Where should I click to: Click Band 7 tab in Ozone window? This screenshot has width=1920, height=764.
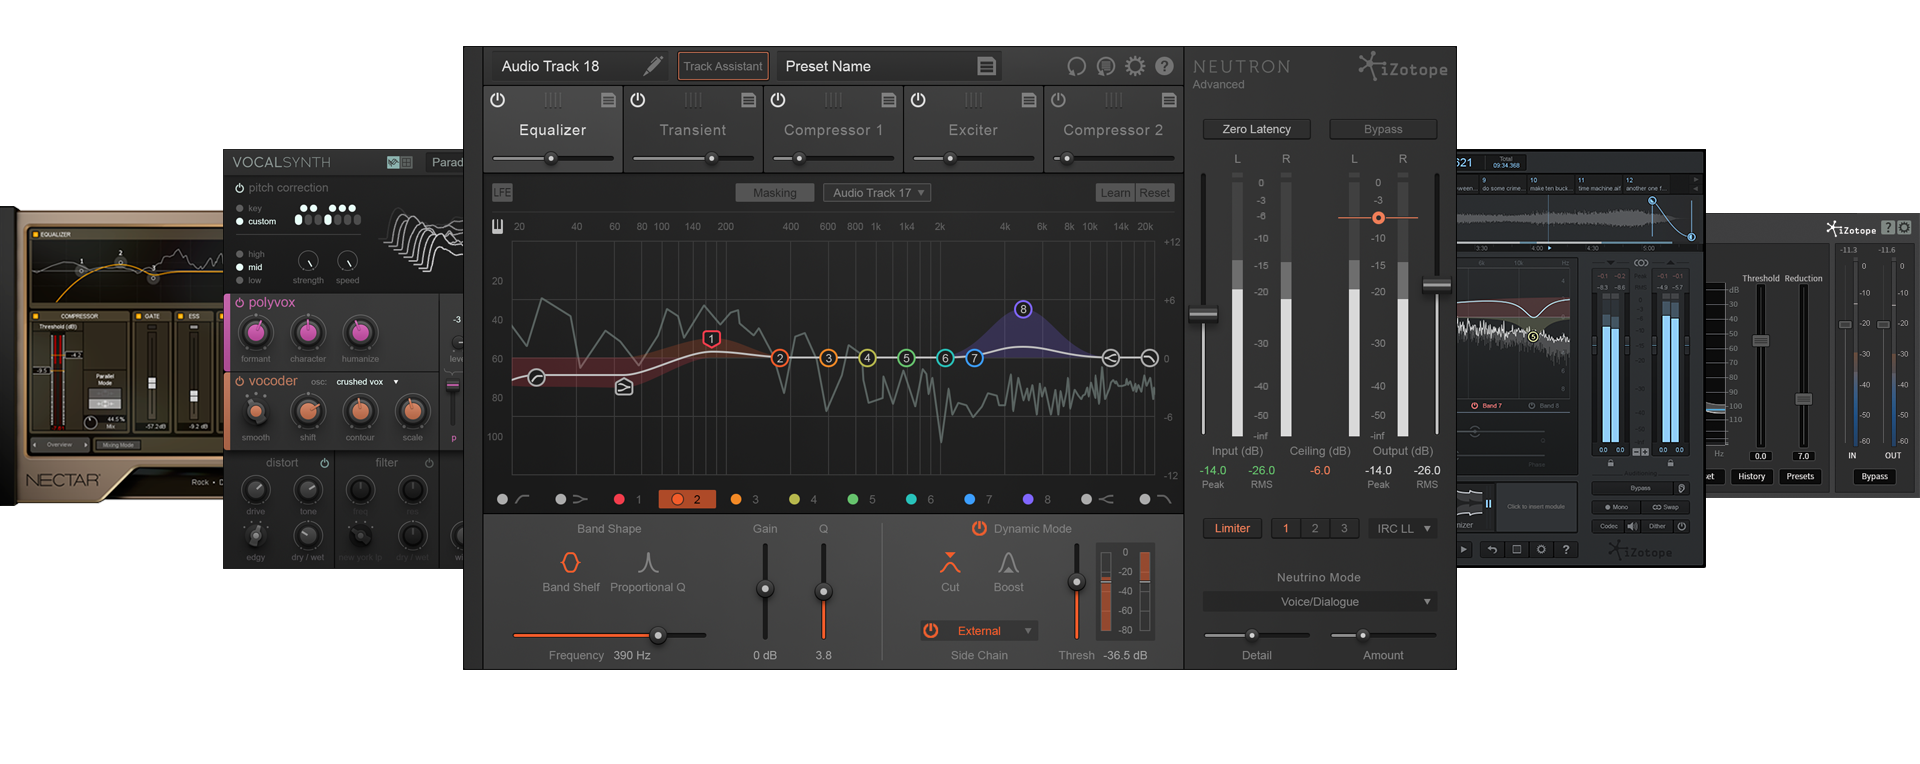coord(1487,406)
